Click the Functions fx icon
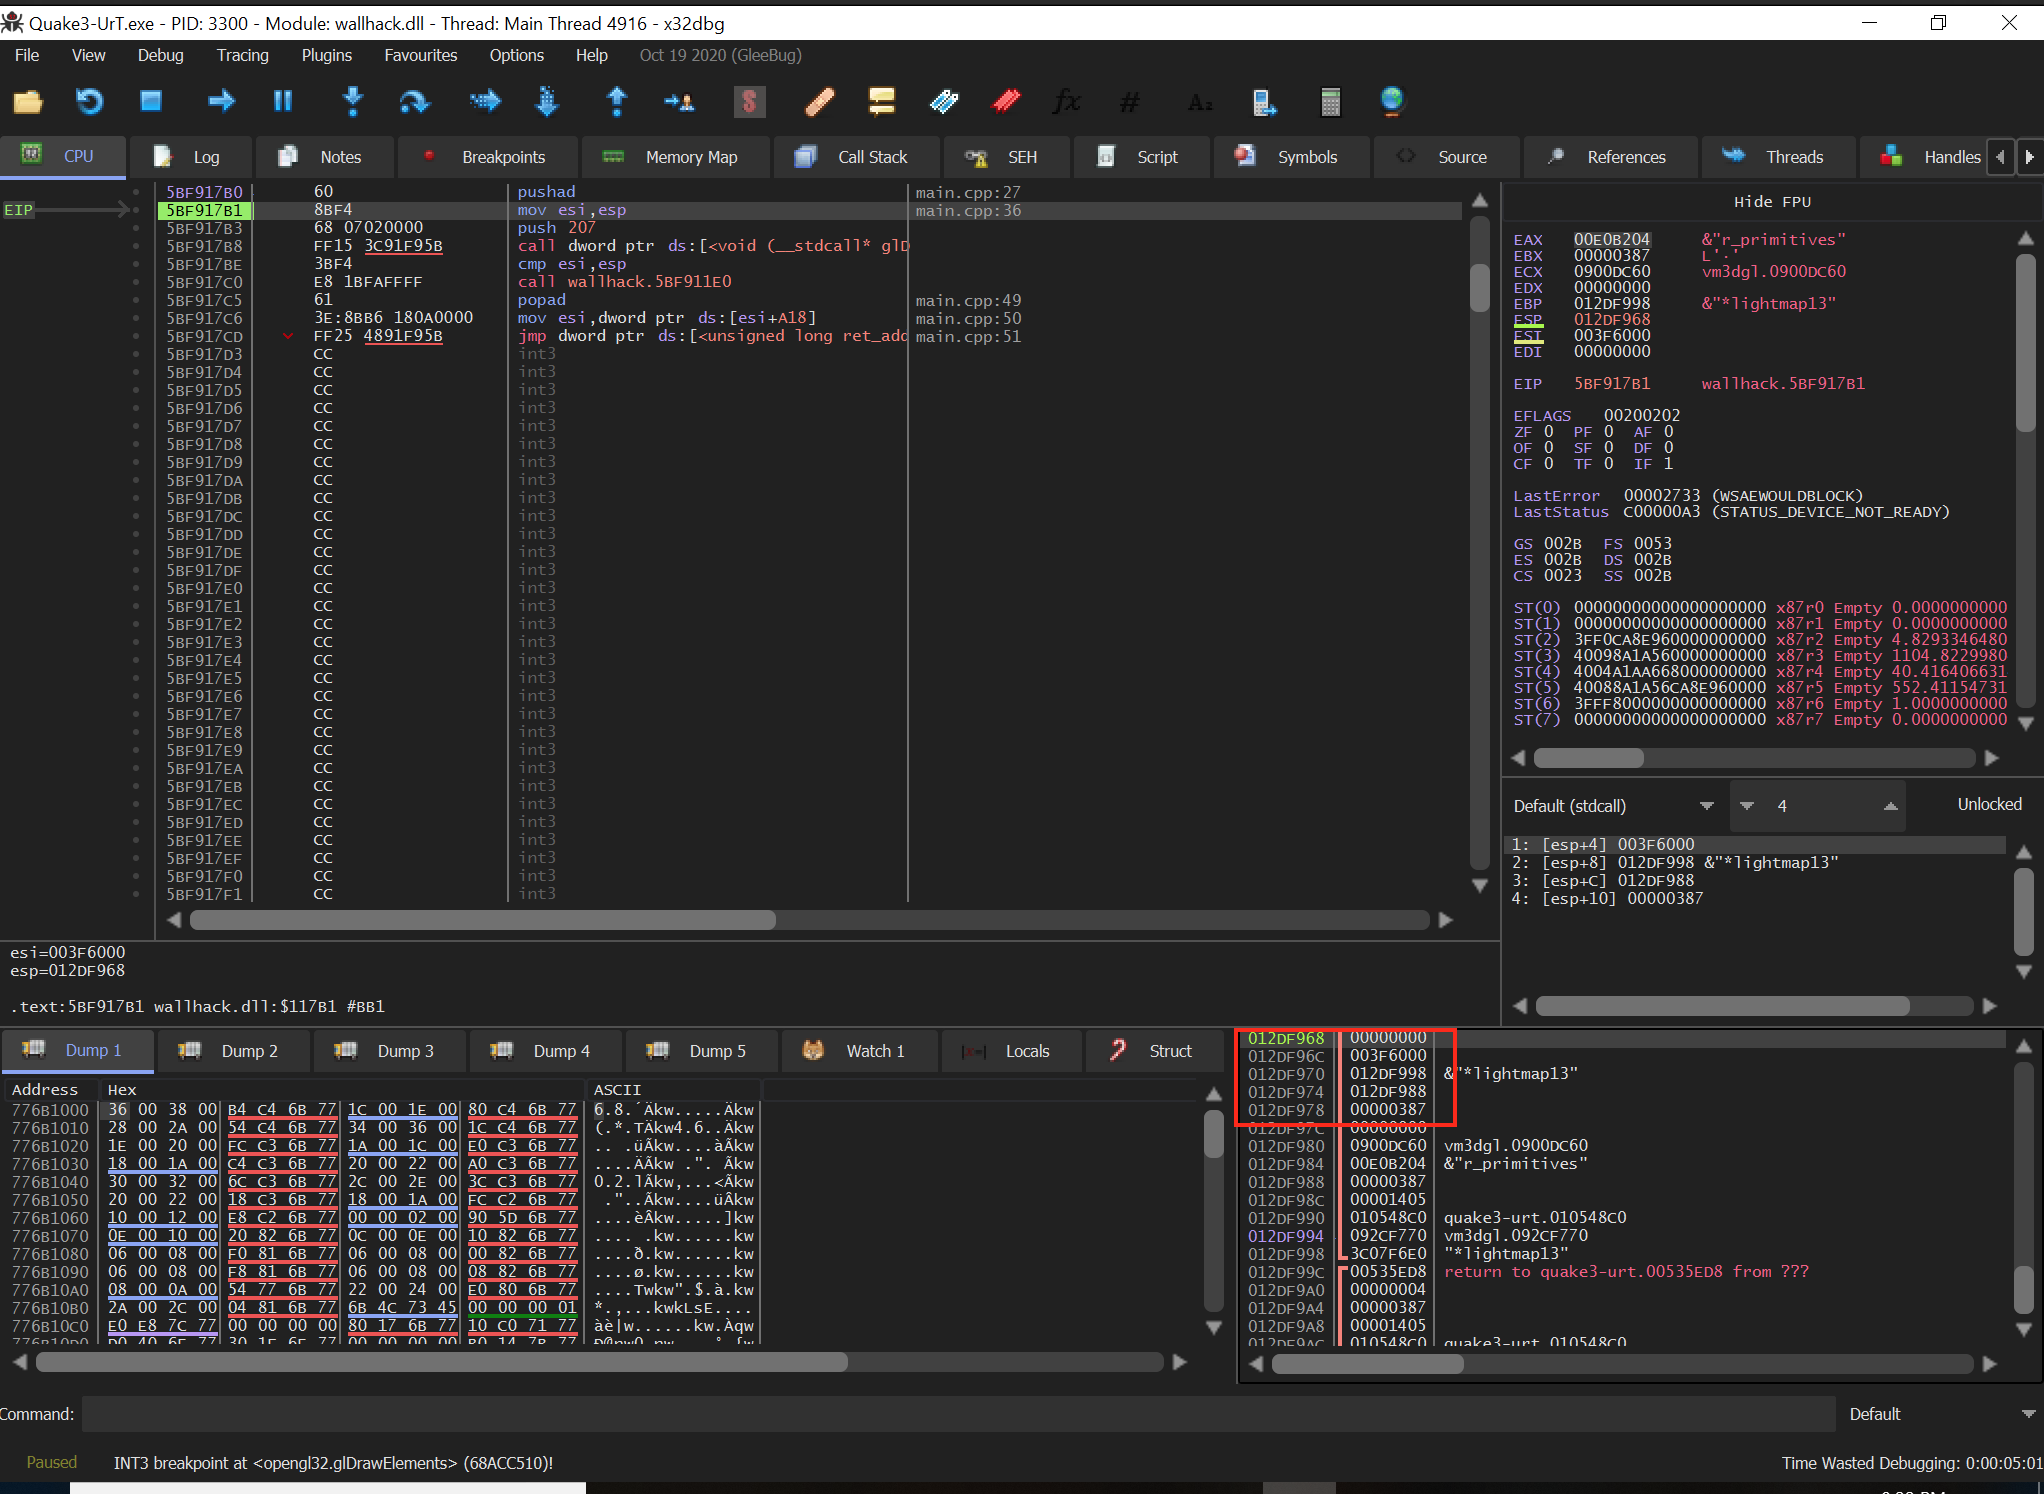2044x1494 pixels. pos(1067,101)
